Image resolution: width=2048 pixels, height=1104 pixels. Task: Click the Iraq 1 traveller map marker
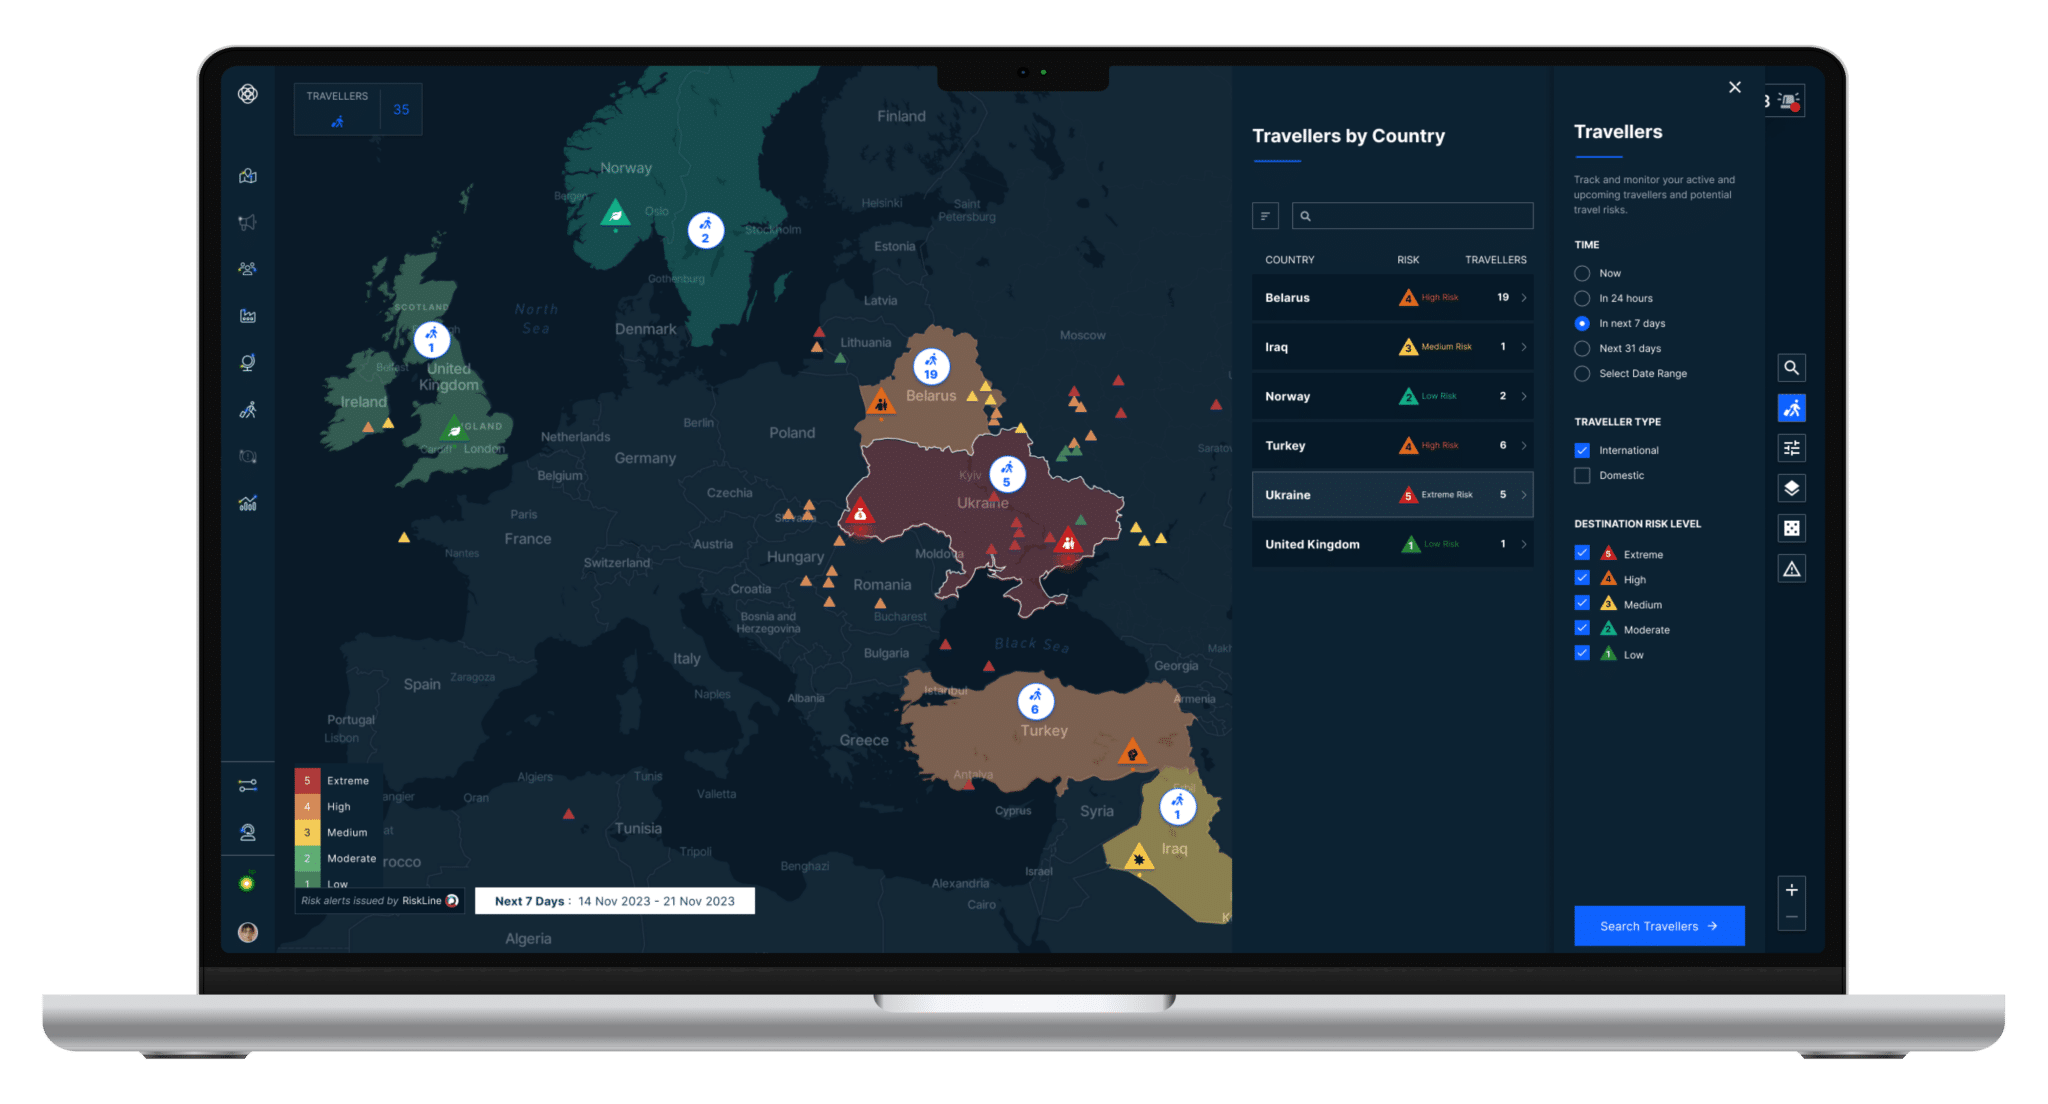(x=1177, y=807)
